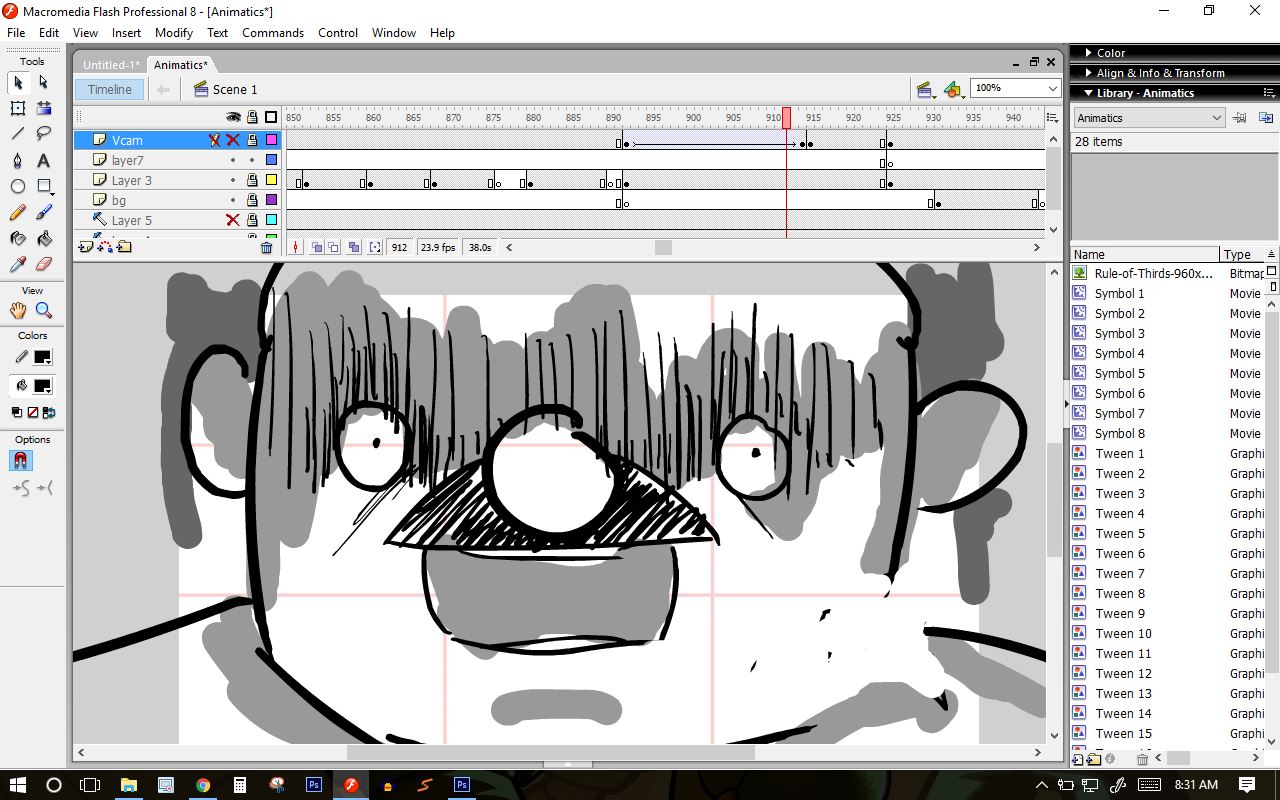
Task: Select the Selection (arrow) tool
Action: [18, 82]
